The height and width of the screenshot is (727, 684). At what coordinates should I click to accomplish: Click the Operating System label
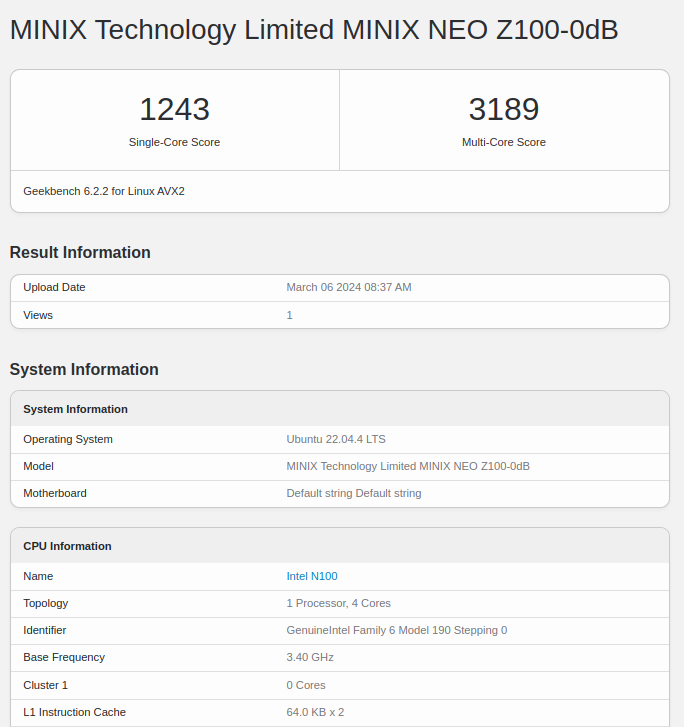pos(68,439)
